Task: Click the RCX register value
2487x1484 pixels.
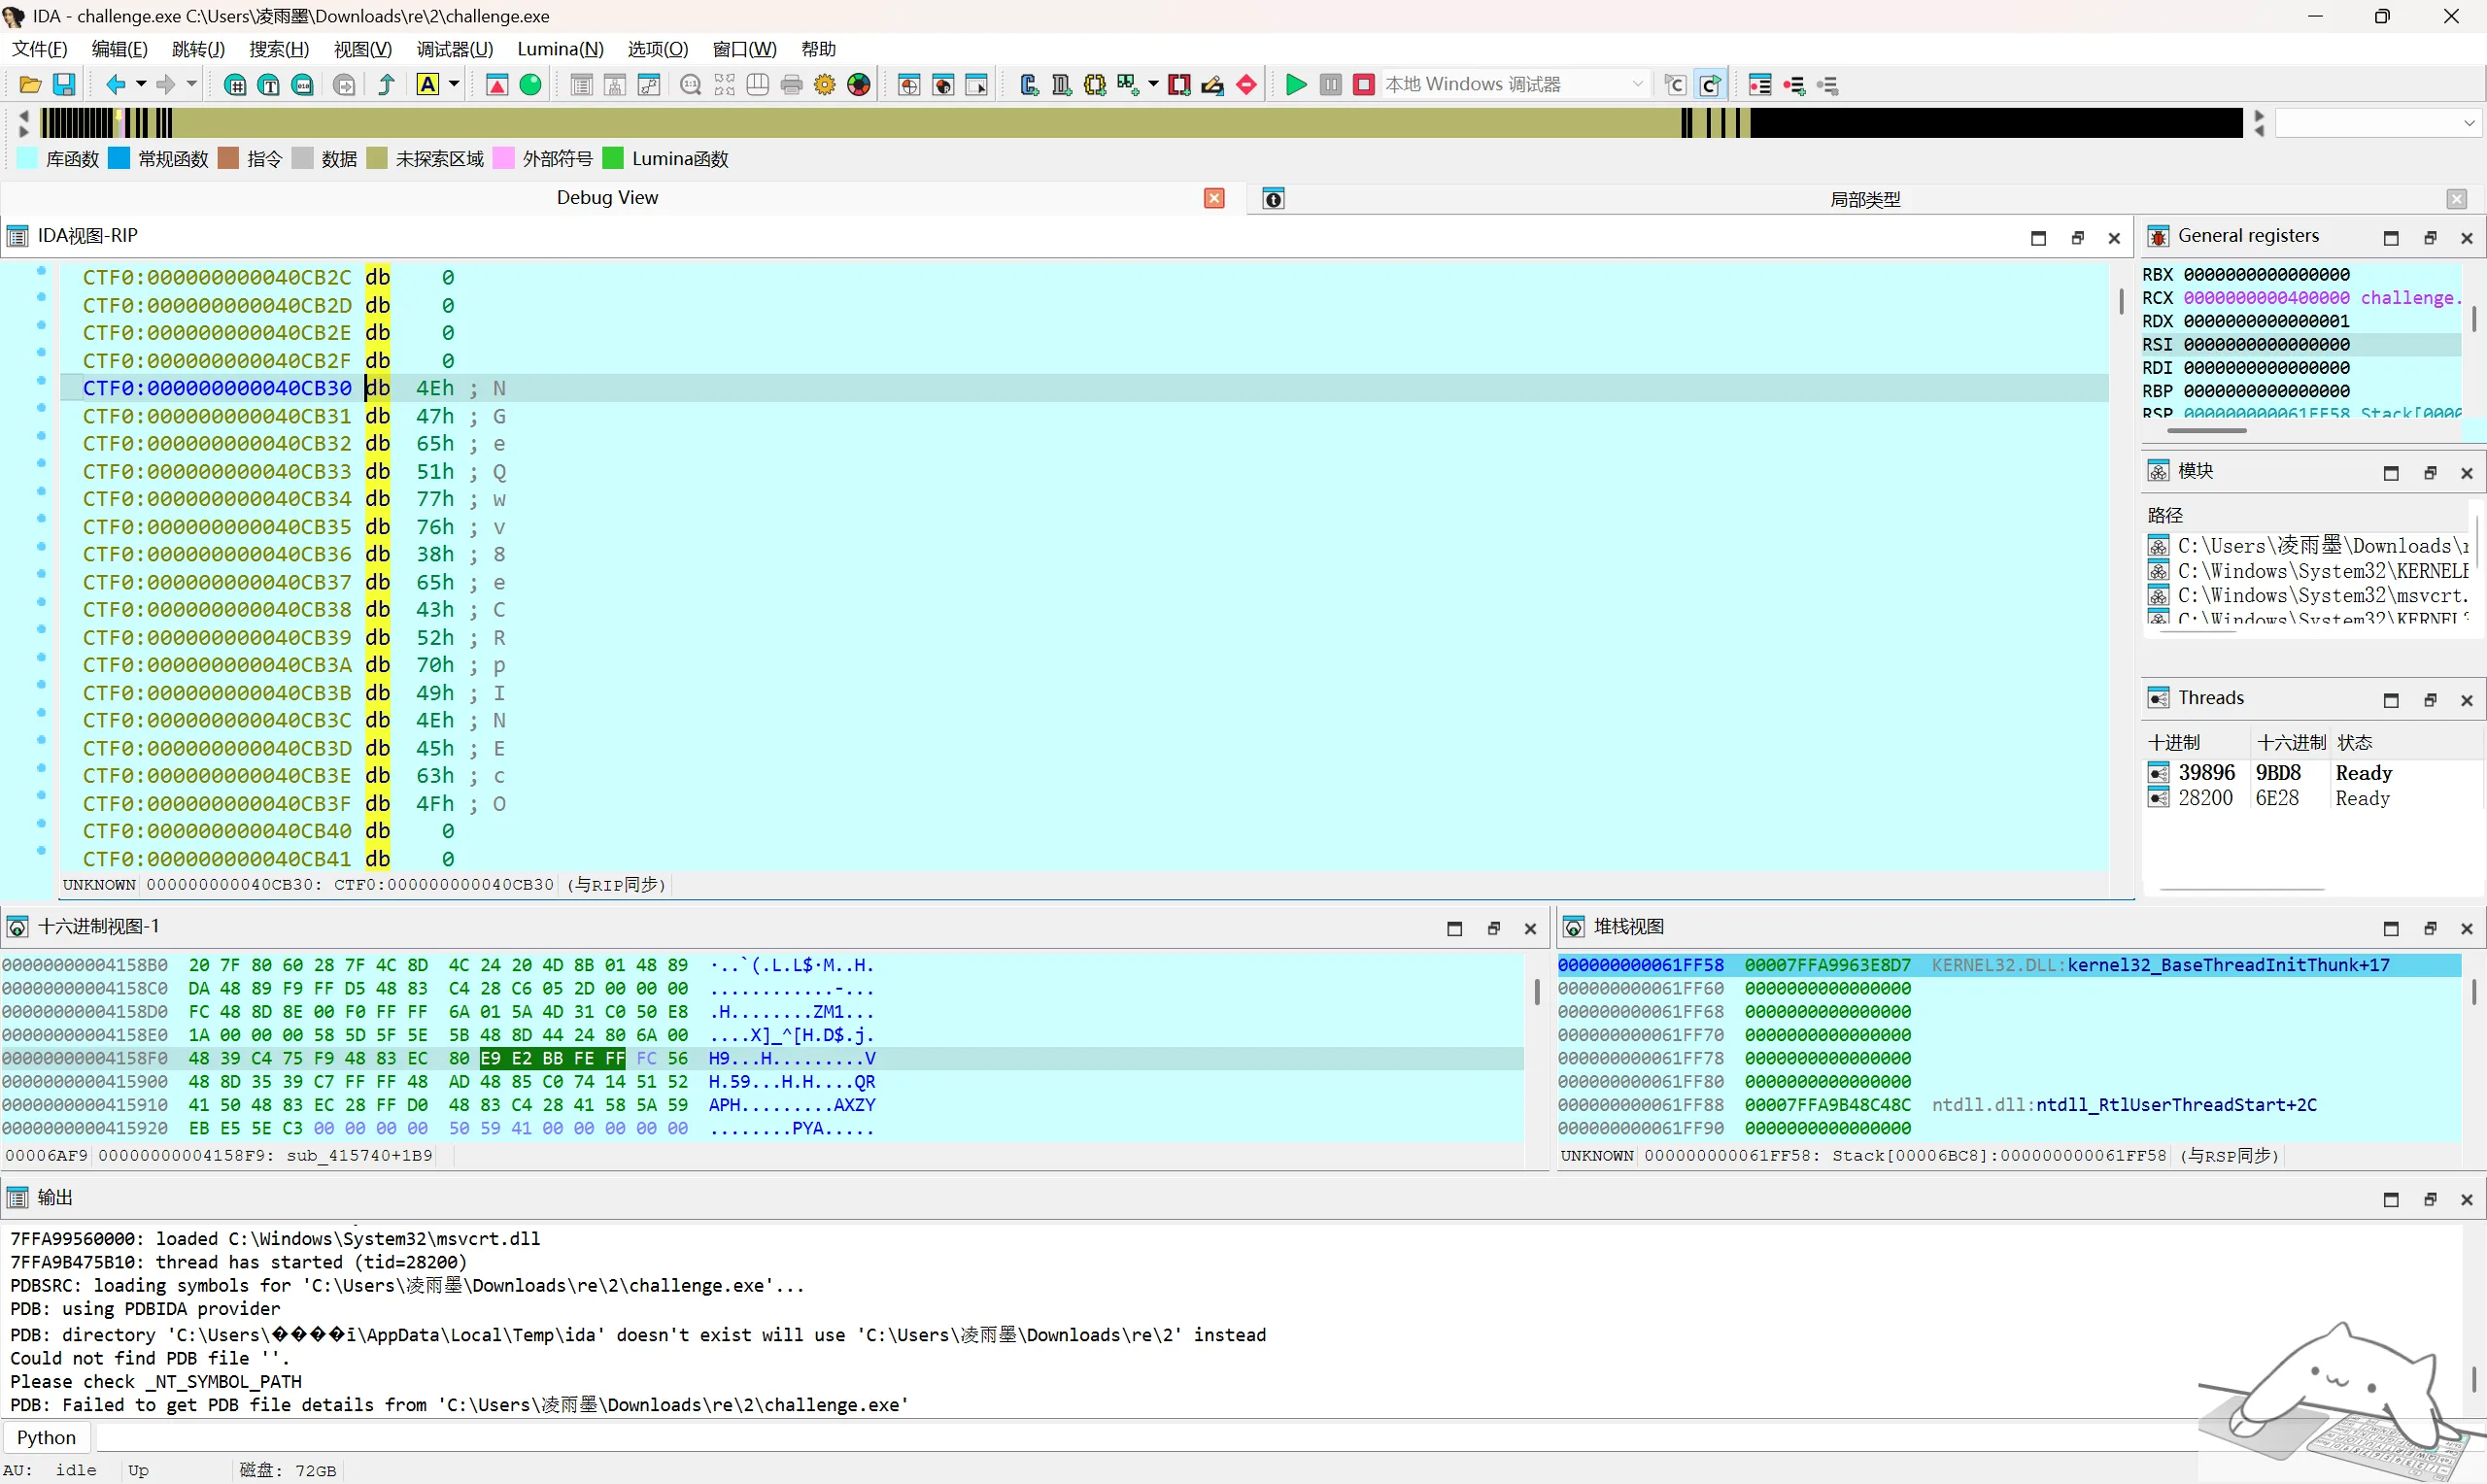Action: point(2266,298)
